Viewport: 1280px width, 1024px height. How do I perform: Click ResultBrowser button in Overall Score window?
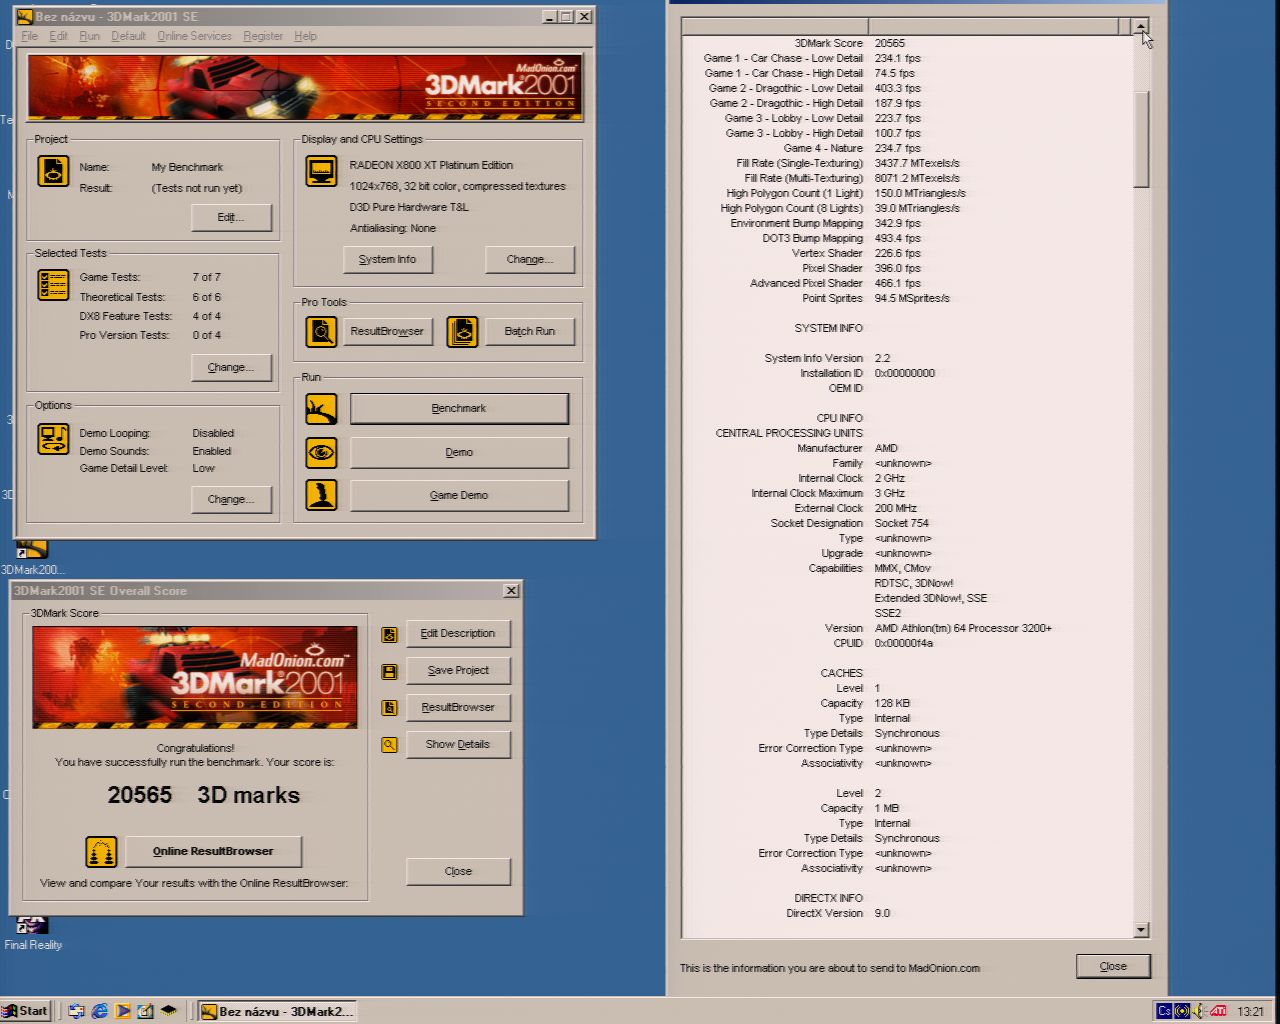[458, 708]
